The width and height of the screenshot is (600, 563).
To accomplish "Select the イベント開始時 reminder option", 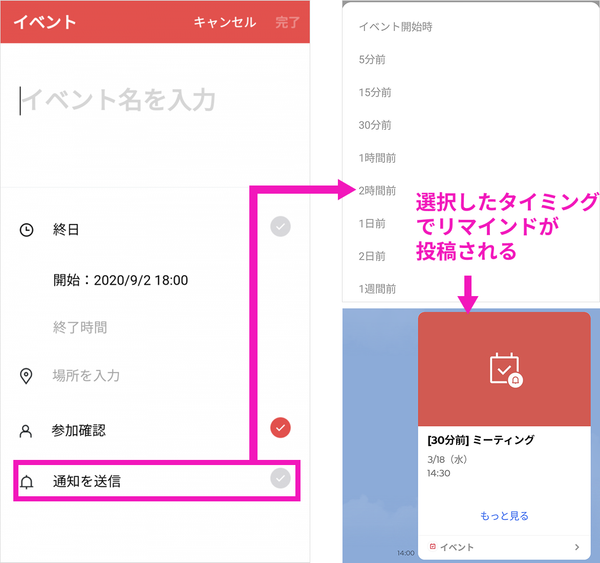I will pyautogui.click(x=396, y=27).
